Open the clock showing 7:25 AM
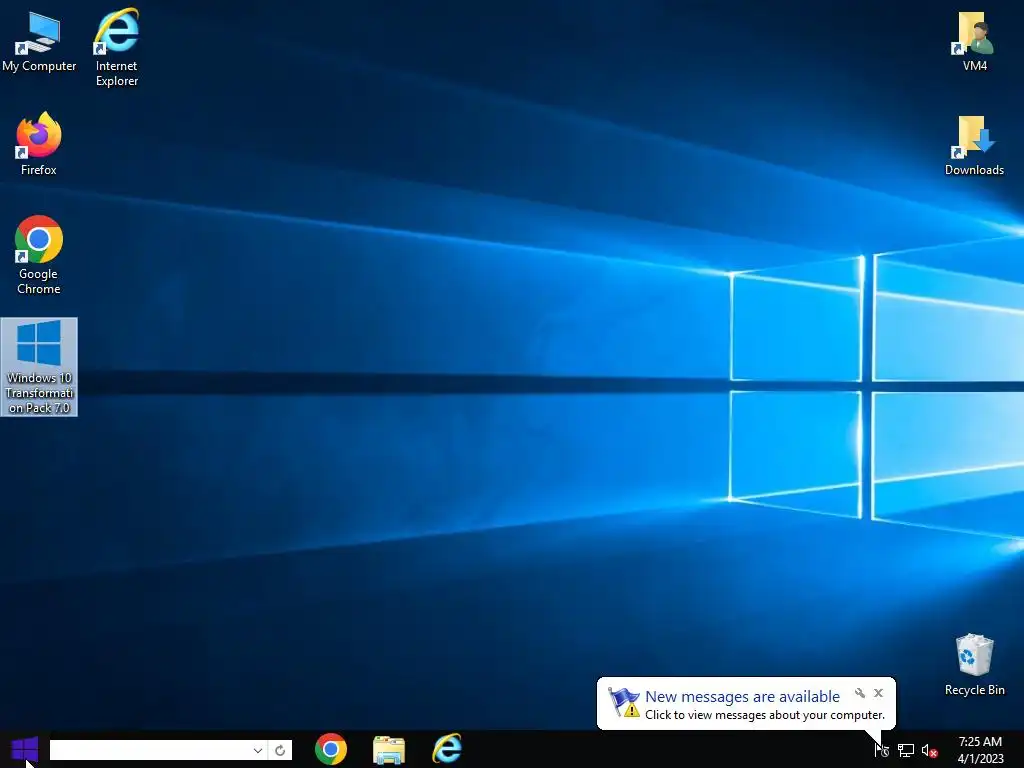Image resolution: width=1024 pixels, height=768 pixels. [980, 750]
